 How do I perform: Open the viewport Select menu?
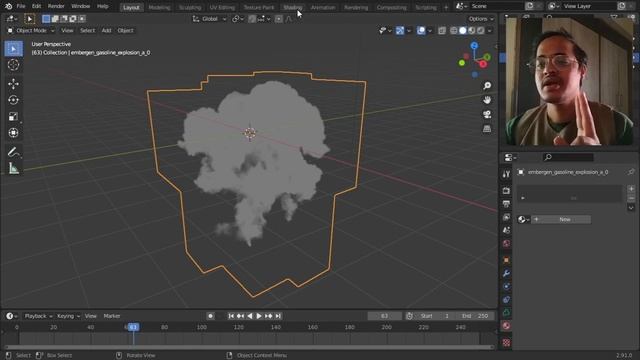(x=87, y=31)
